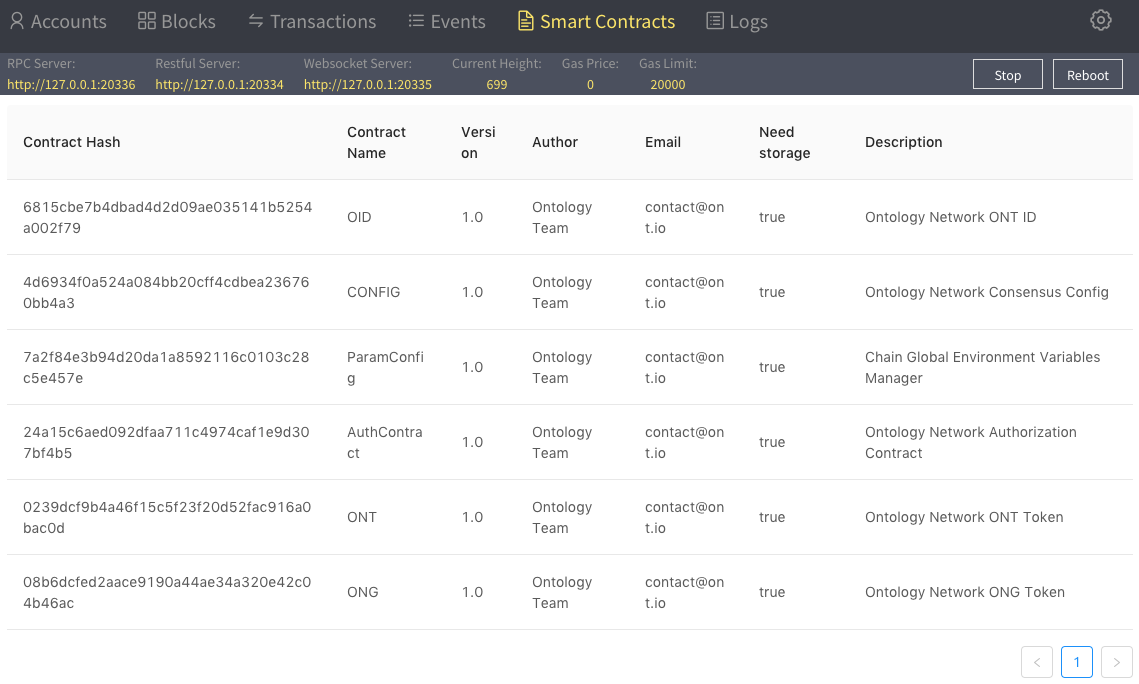Click the Contract Name column header

coord(376,142)
